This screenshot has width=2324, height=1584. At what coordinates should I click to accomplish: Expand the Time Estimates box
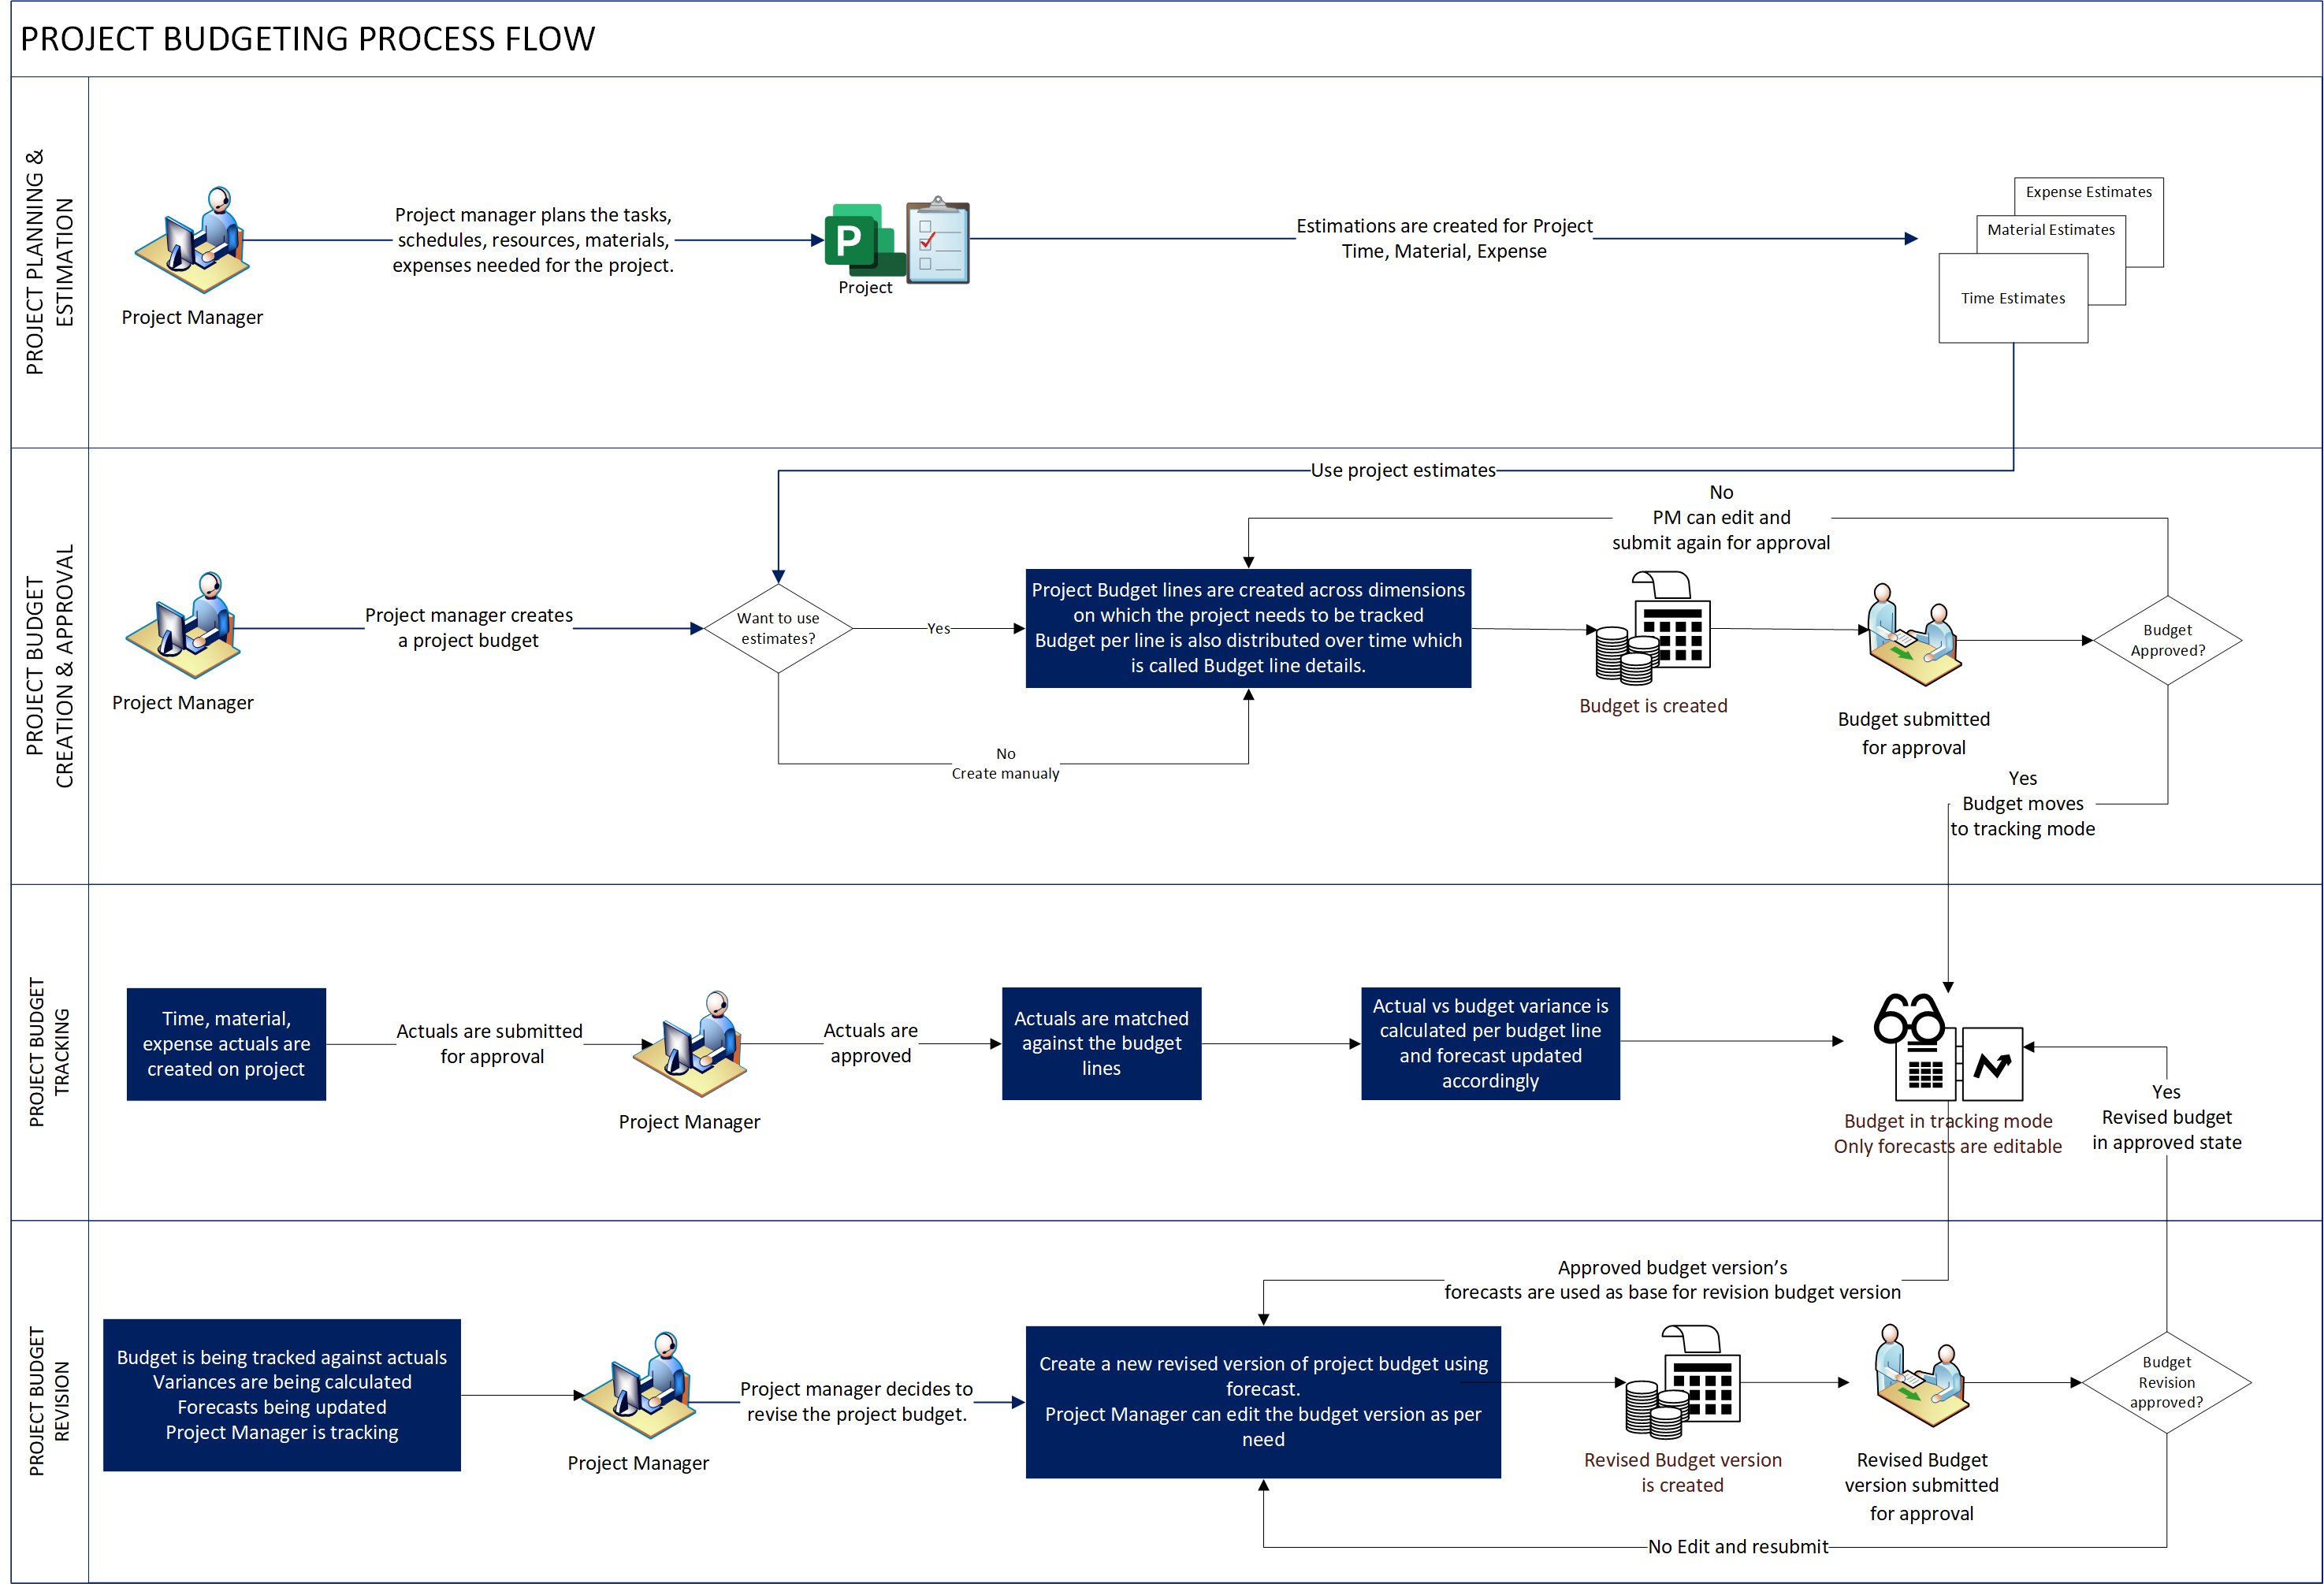[x=2014, y=283]
